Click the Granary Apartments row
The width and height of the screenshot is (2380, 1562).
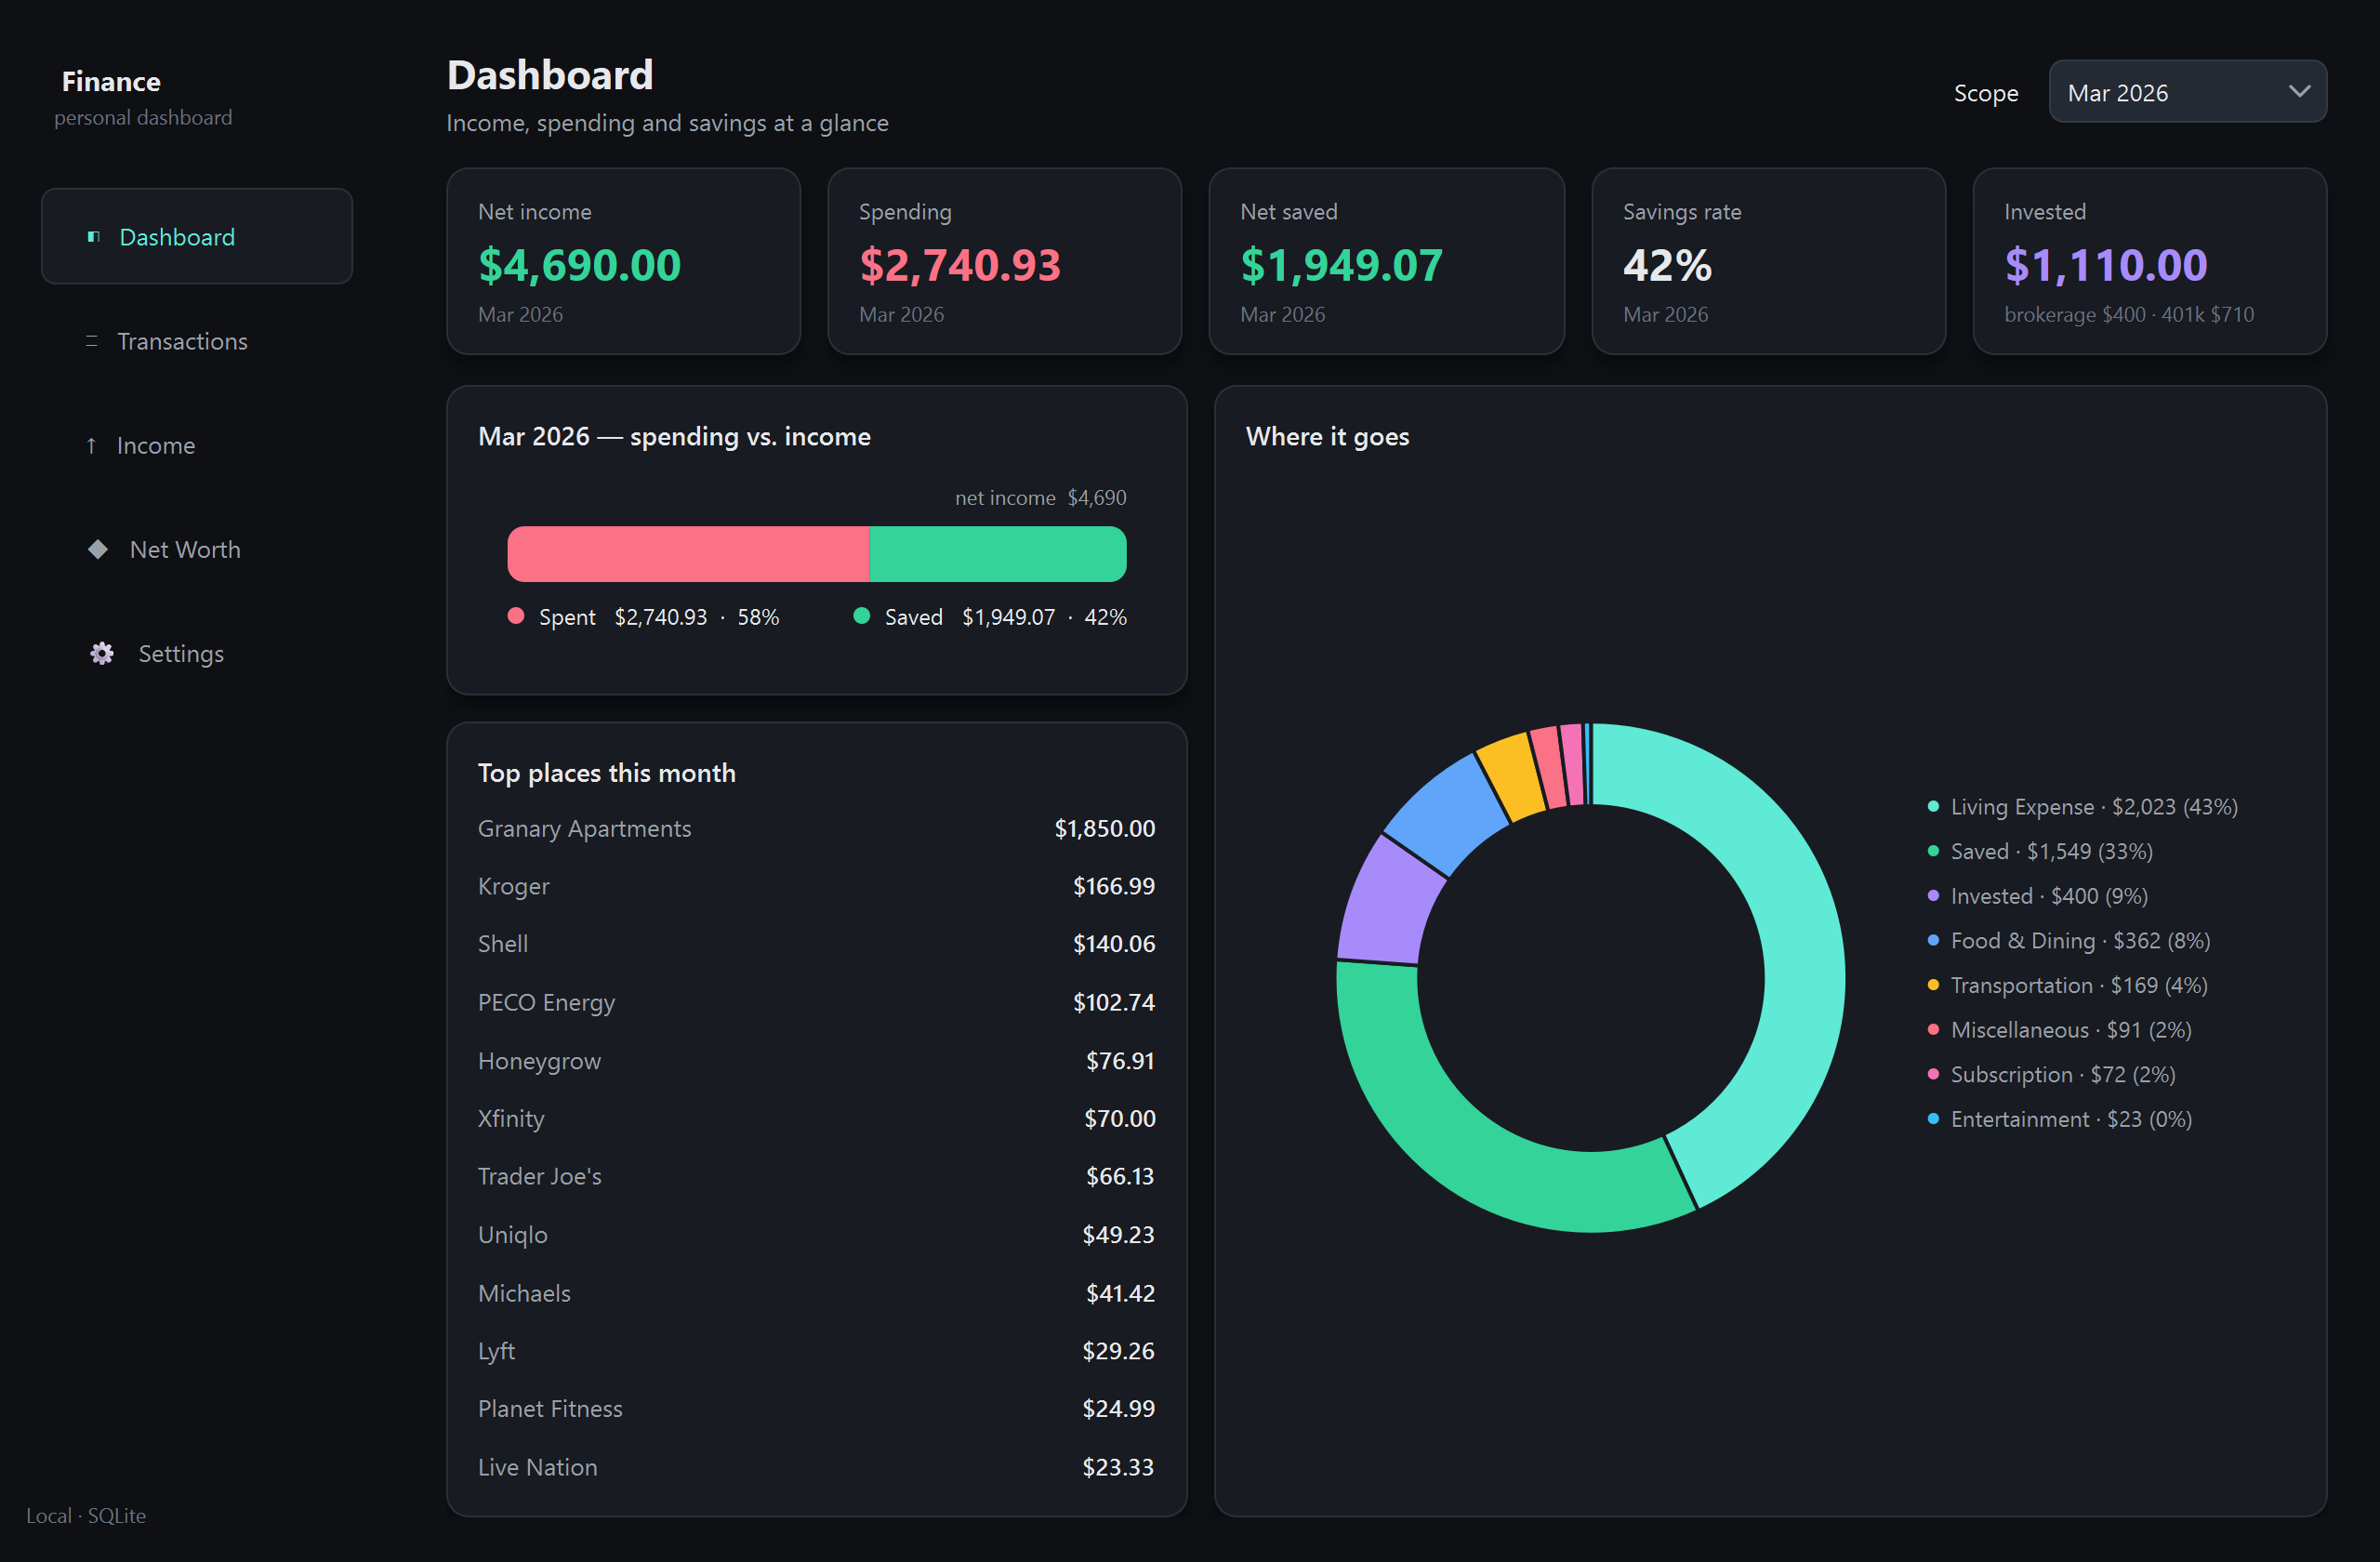coord(816,828)
